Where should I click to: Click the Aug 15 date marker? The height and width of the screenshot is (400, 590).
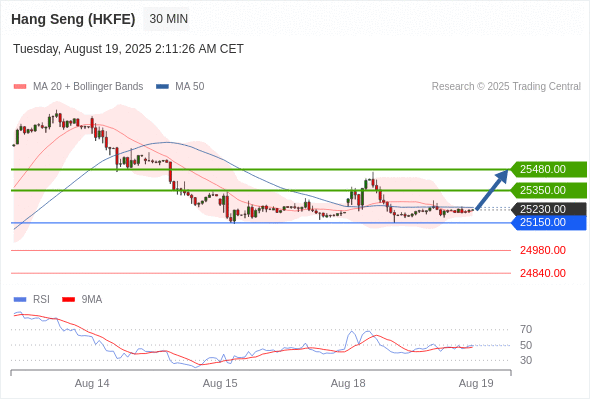(220, 383)
